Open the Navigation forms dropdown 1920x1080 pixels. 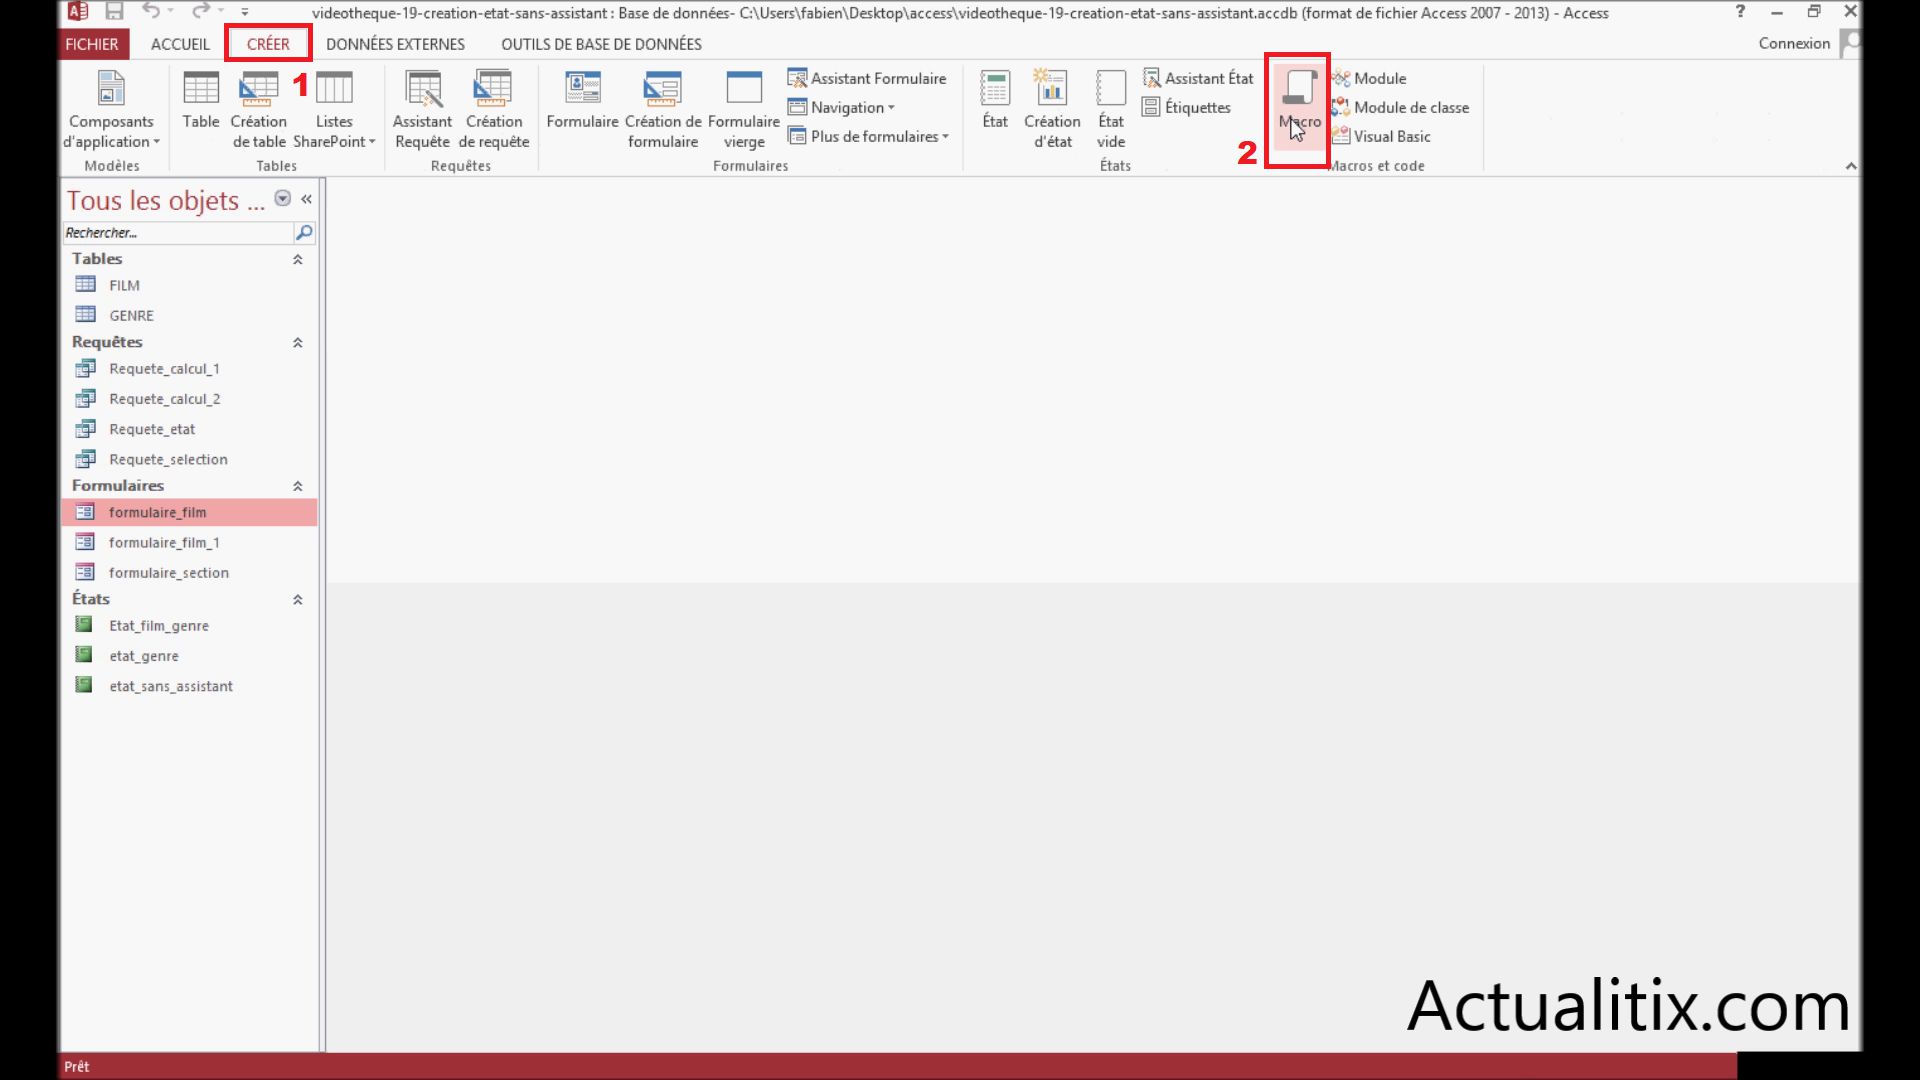841,107
